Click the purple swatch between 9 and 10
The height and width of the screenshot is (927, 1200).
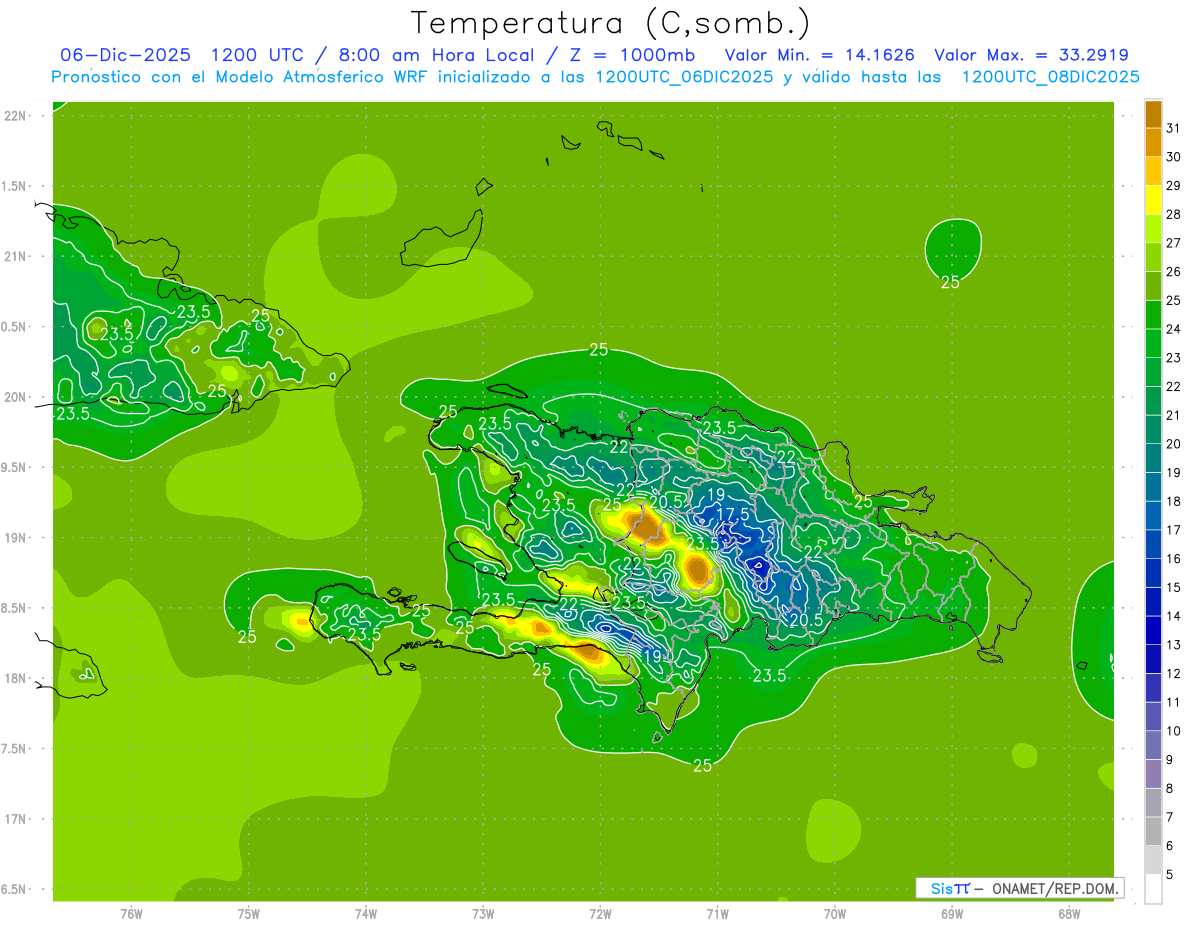click(1153, 746)
